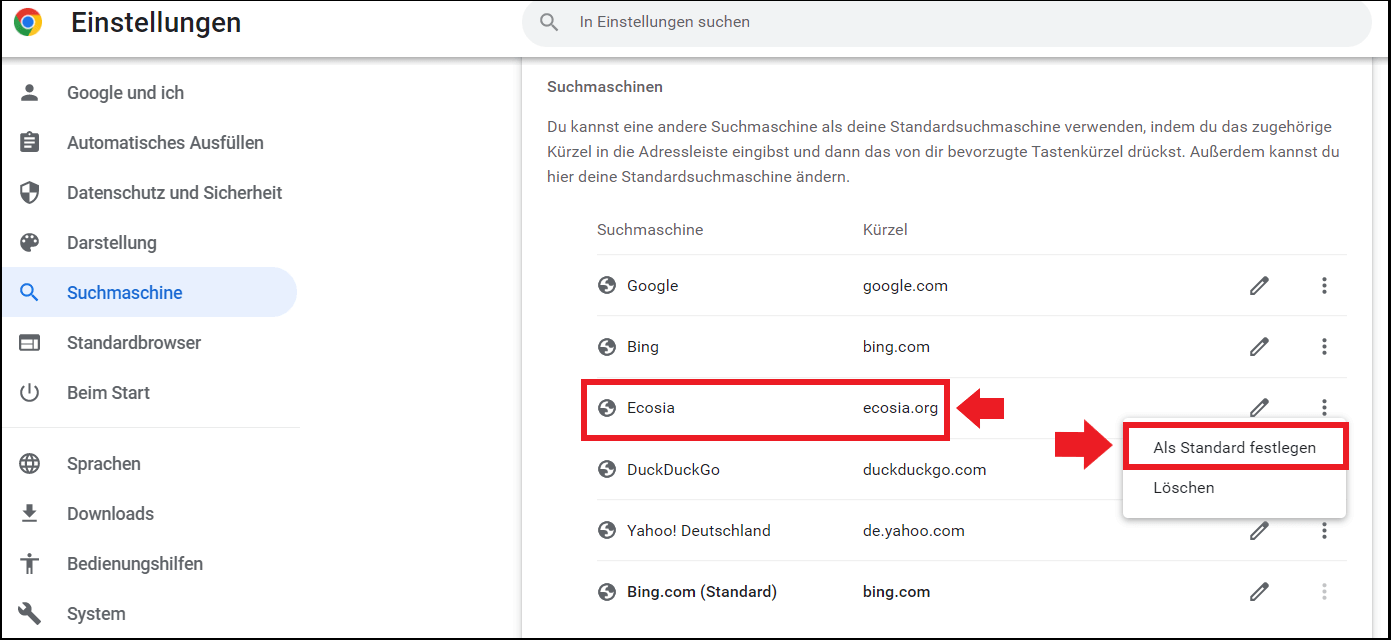This screenshot has height=640, width=1391.
Task: Edit Ecosia search engine with pencil icon
Action: 1259,407
